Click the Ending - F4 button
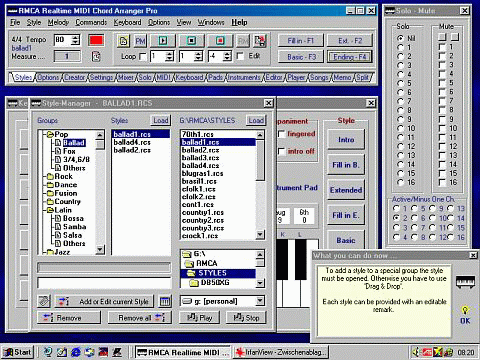The height and width of the screenshot is (360, 480). [350, 57]
